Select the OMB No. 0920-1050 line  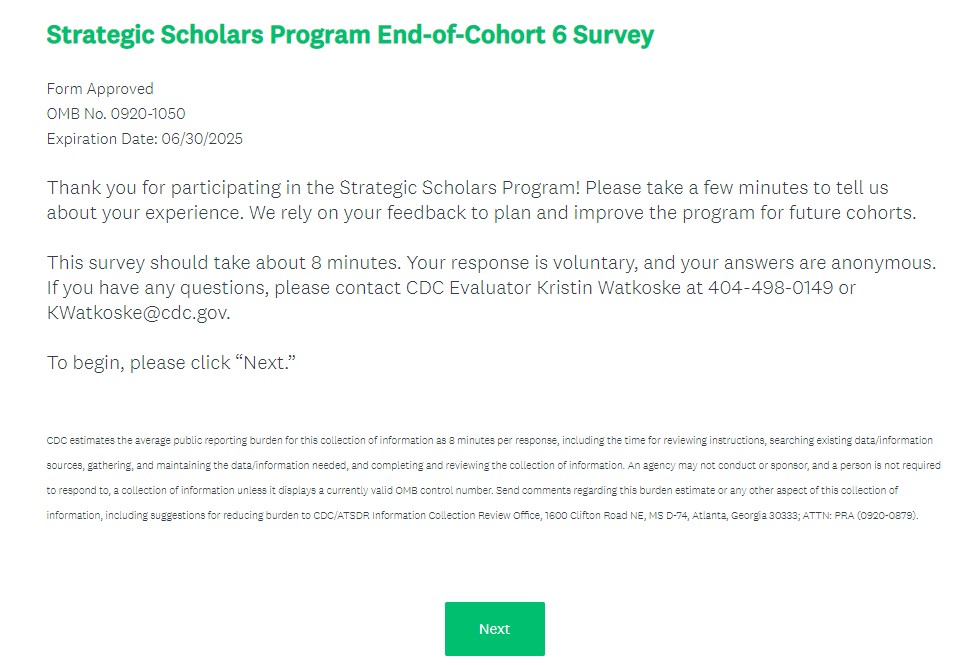(x=116, y=114)
